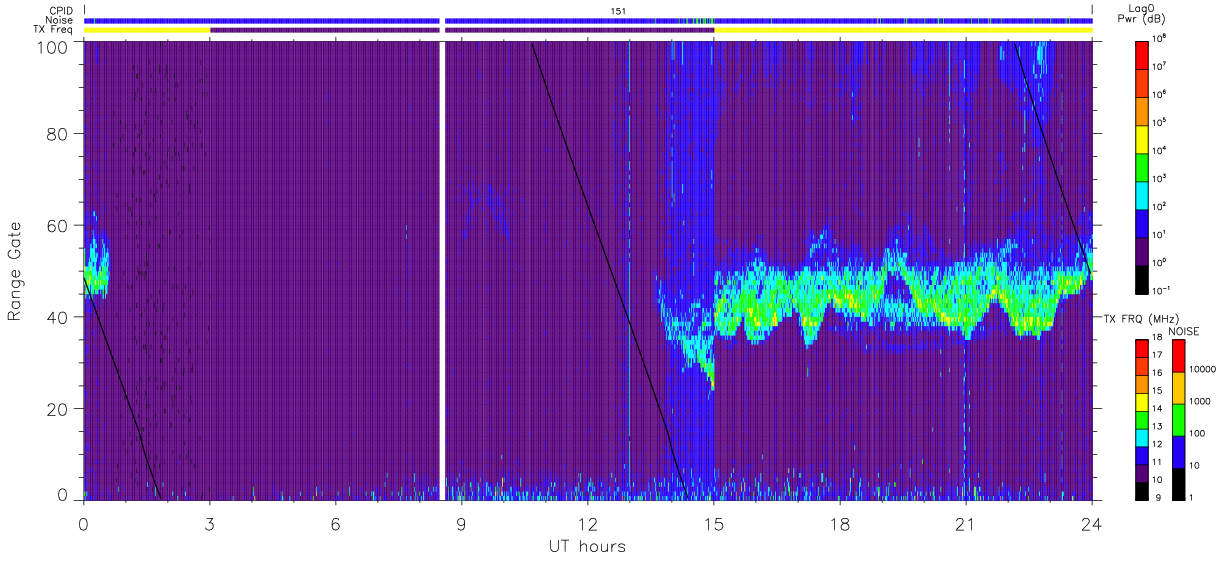This screenshot has width=1228, height=567.
Task: Click the "Noise" row label above the plot
Action: click(x=61, y=20)
